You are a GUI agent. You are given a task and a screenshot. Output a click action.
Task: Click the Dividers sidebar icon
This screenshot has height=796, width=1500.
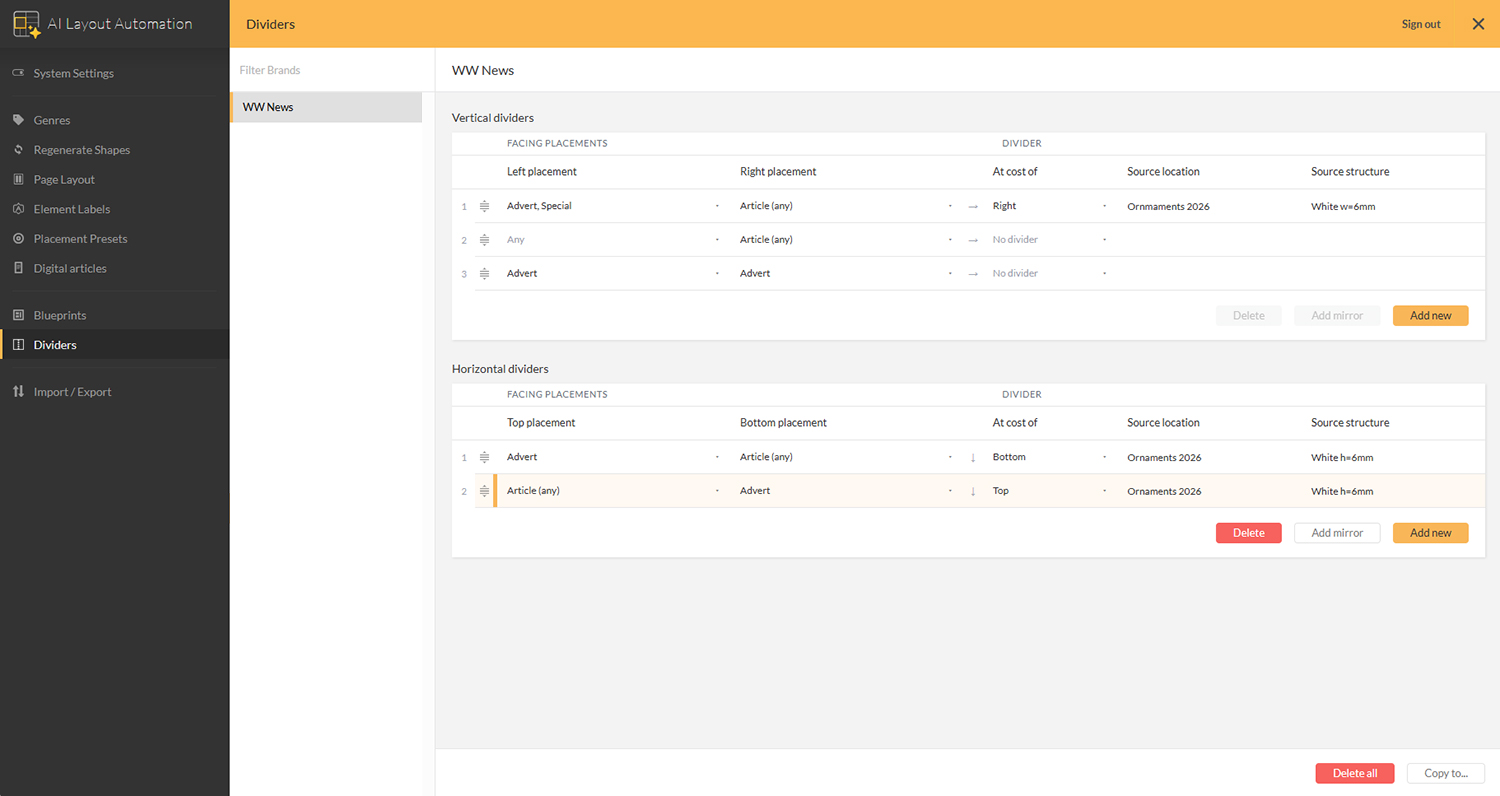[18, 345]
